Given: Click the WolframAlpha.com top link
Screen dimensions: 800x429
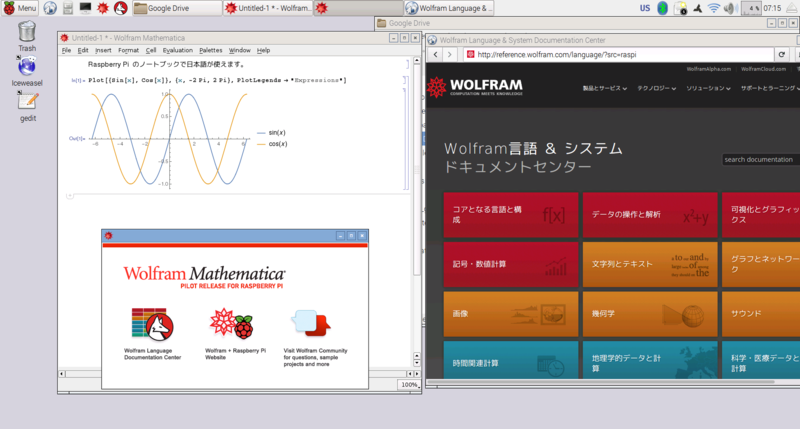Looking at the screenshot, I should [708, 69].
